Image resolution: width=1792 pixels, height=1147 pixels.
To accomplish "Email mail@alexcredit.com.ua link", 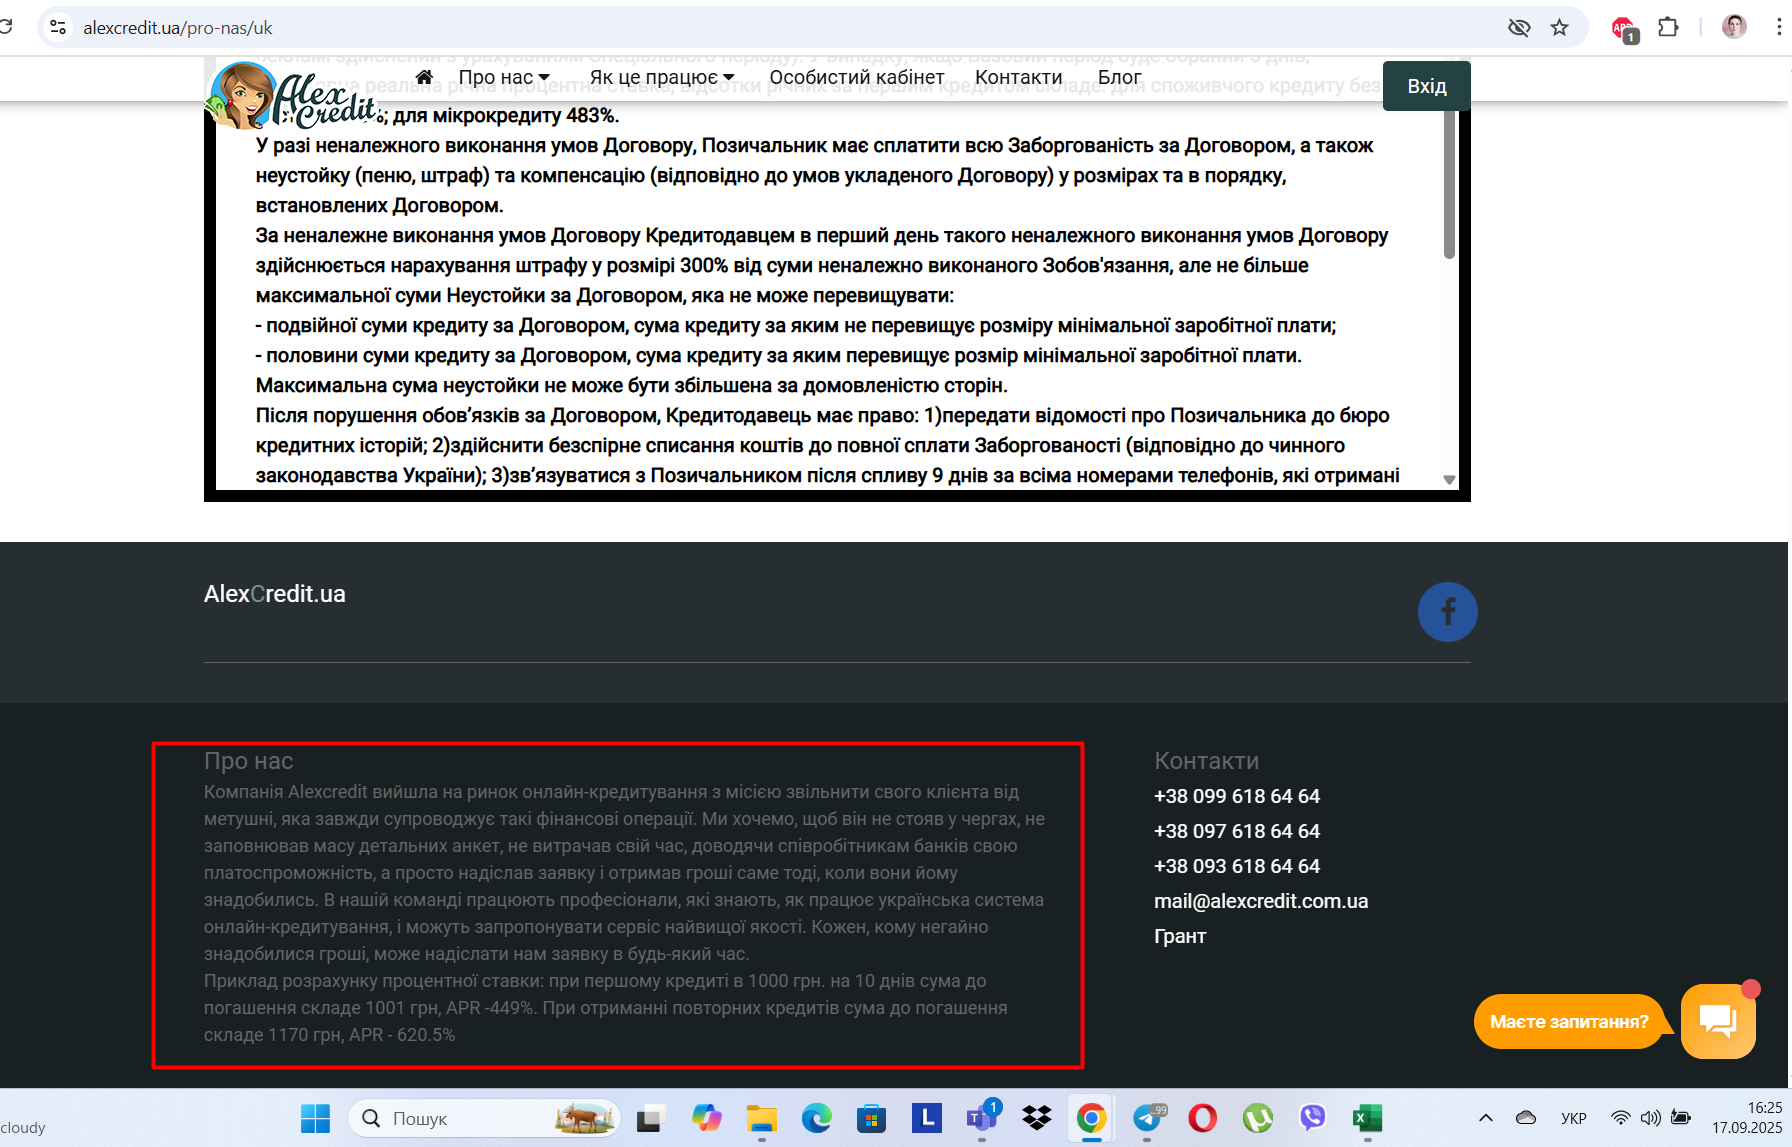I will pos(1261,901).
